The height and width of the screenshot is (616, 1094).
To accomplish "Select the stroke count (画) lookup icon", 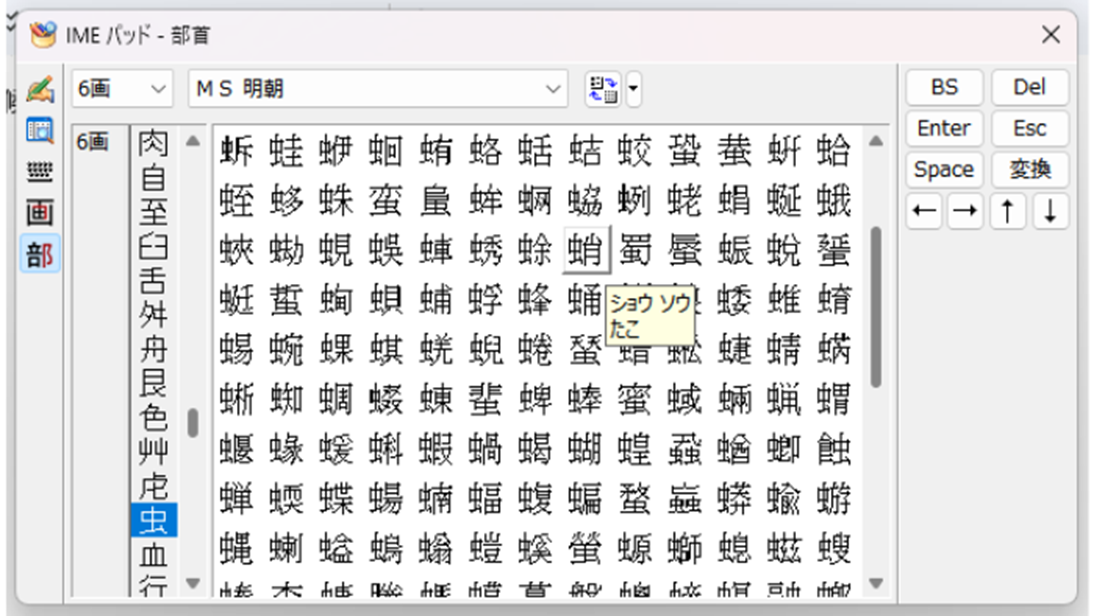I will click(x=40, y=212).
